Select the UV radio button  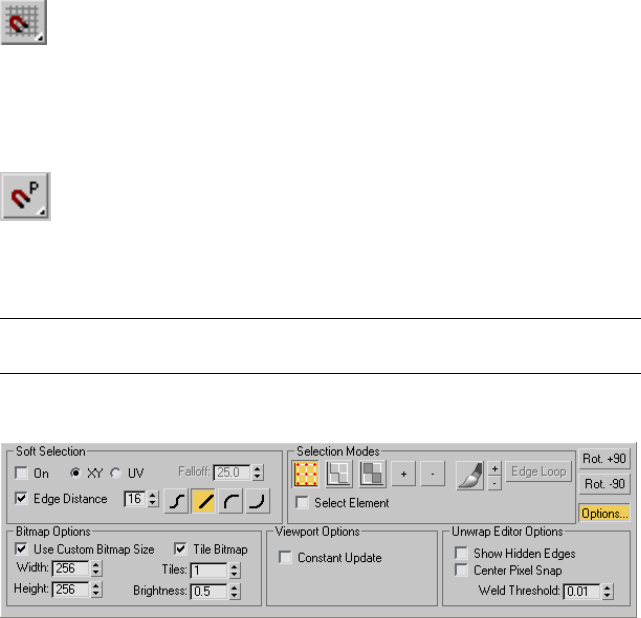pos(116,473)
